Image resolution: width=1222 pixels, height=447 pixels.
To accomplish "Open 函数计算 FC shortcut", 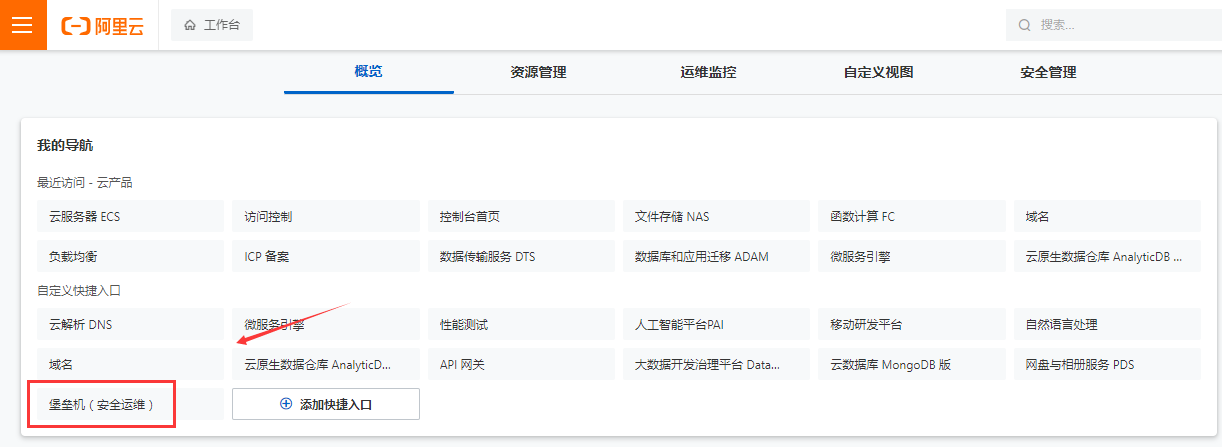I will [x=912, y=216].
